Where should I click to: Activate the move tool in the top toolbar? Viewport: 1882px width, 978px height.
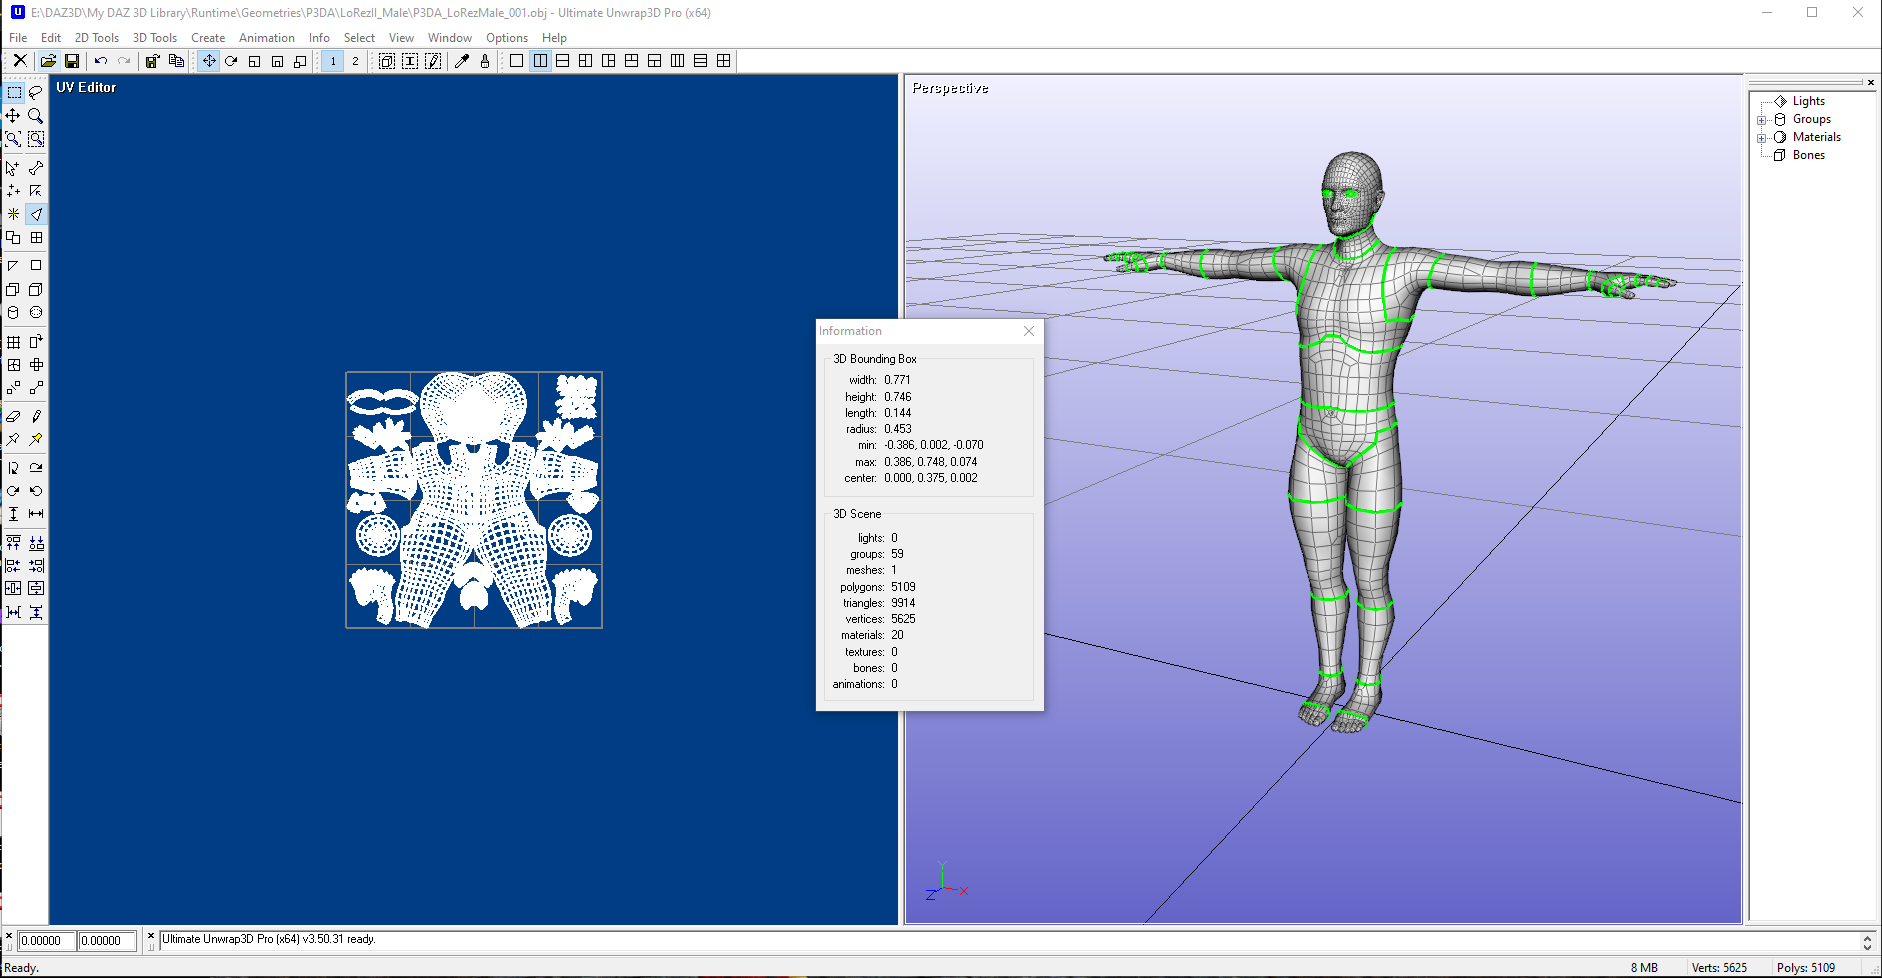point(208,61)
